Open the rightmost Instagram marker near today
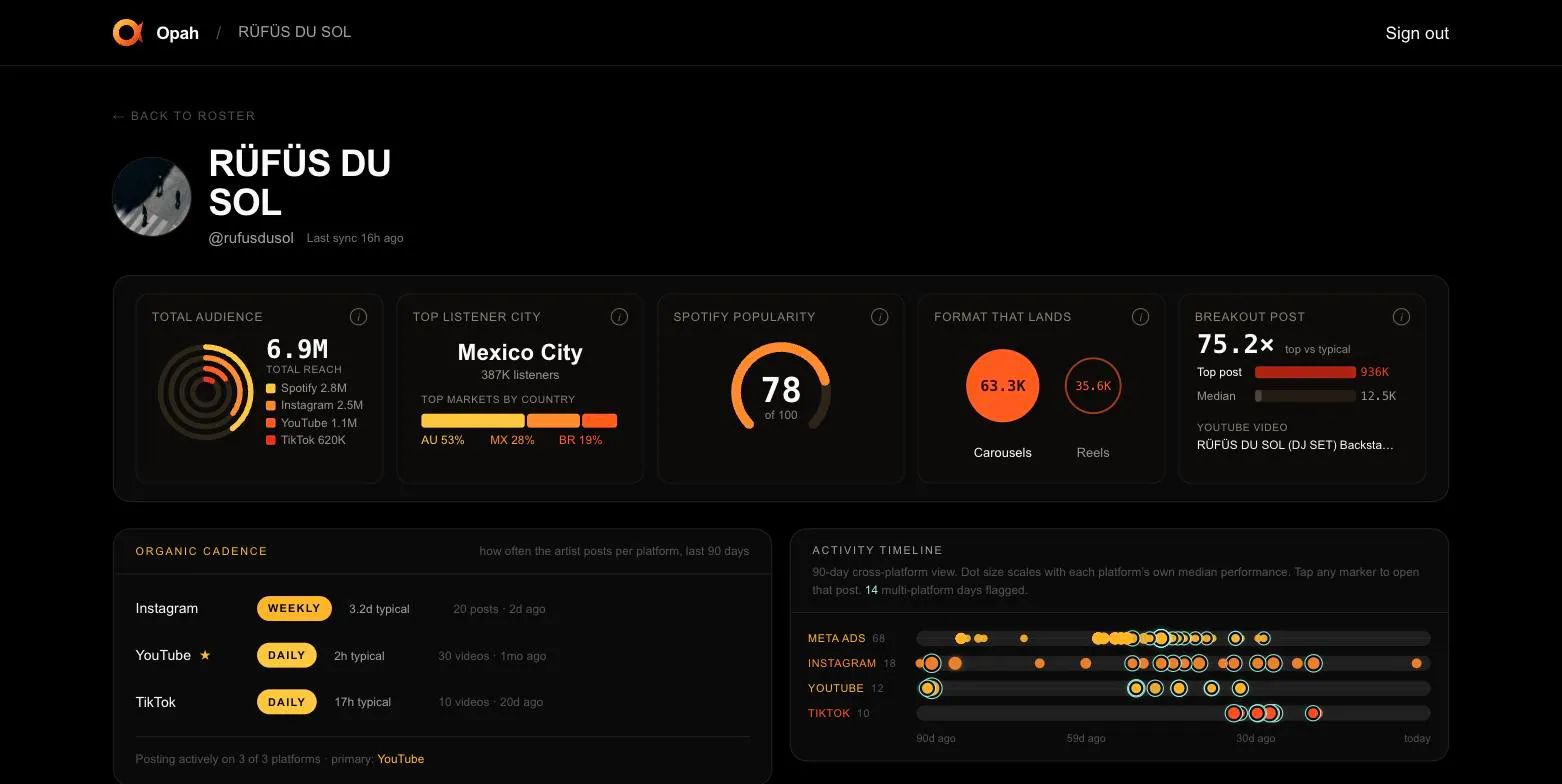The image size is (1562, 784). pyautogui.click(x=1416, y=663)
